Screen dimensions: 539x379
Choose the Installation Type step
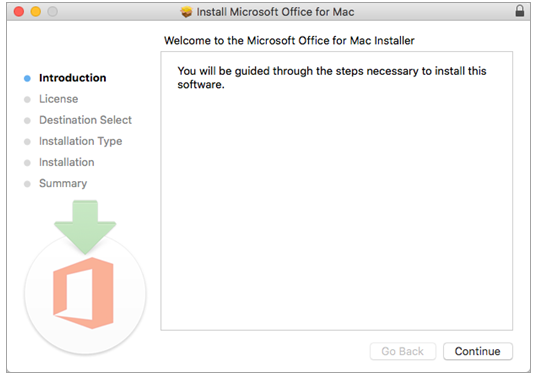pyautogui.click(x=80, y=141)
